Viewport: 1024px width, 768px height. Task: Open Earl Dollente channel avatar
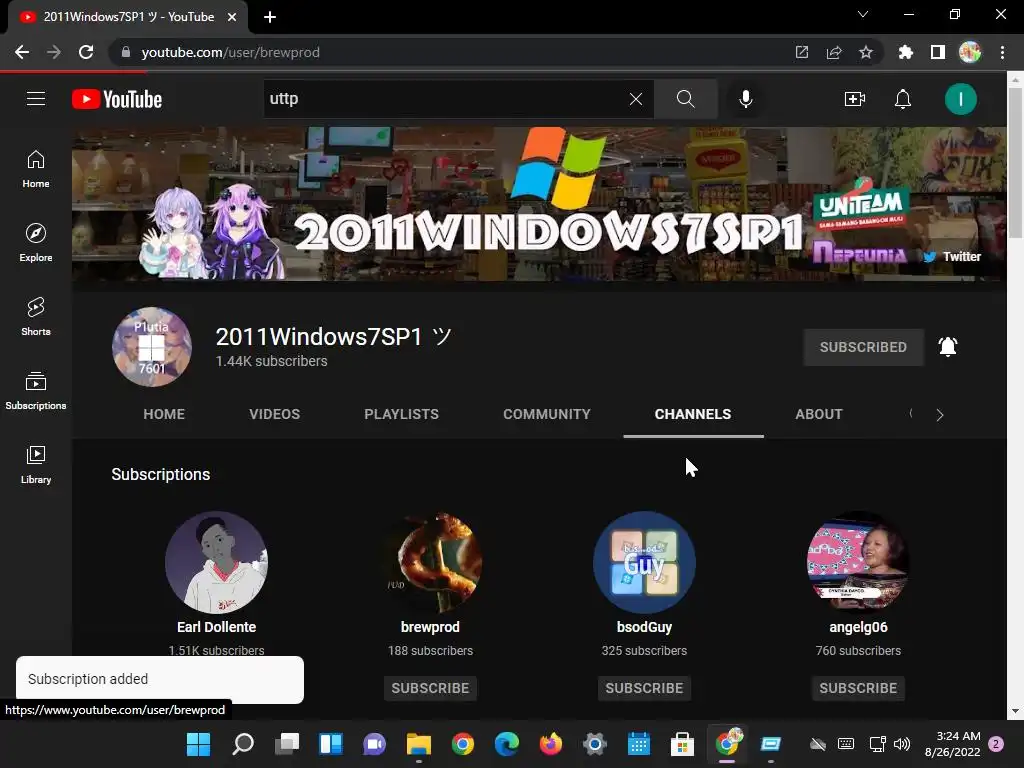[216, 562]
